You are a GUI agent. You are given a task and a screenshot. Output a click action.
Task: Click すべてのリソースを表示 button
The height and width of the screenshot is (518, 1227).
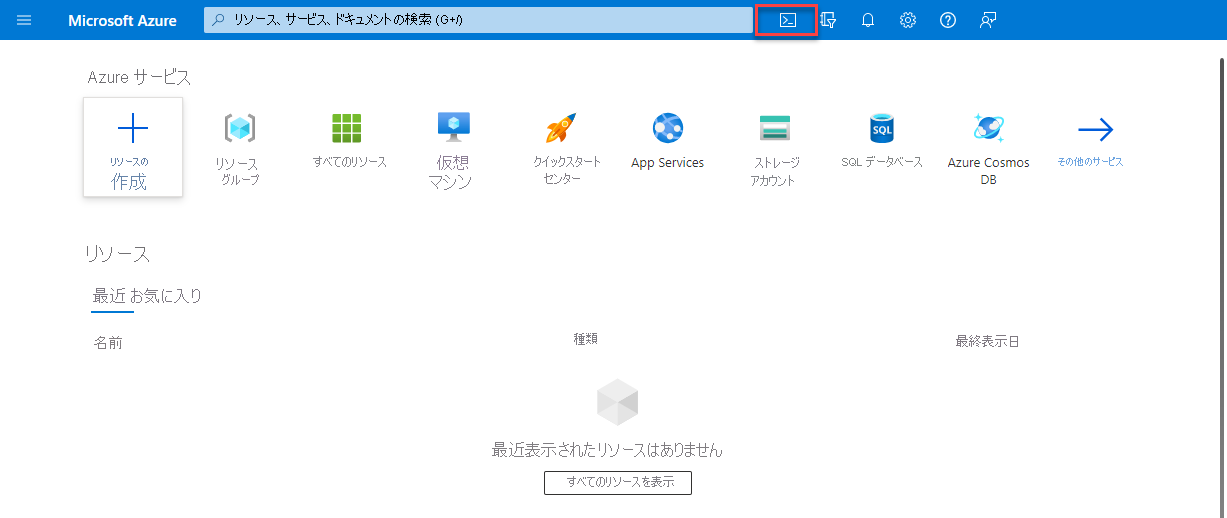[x=618, y=482]
